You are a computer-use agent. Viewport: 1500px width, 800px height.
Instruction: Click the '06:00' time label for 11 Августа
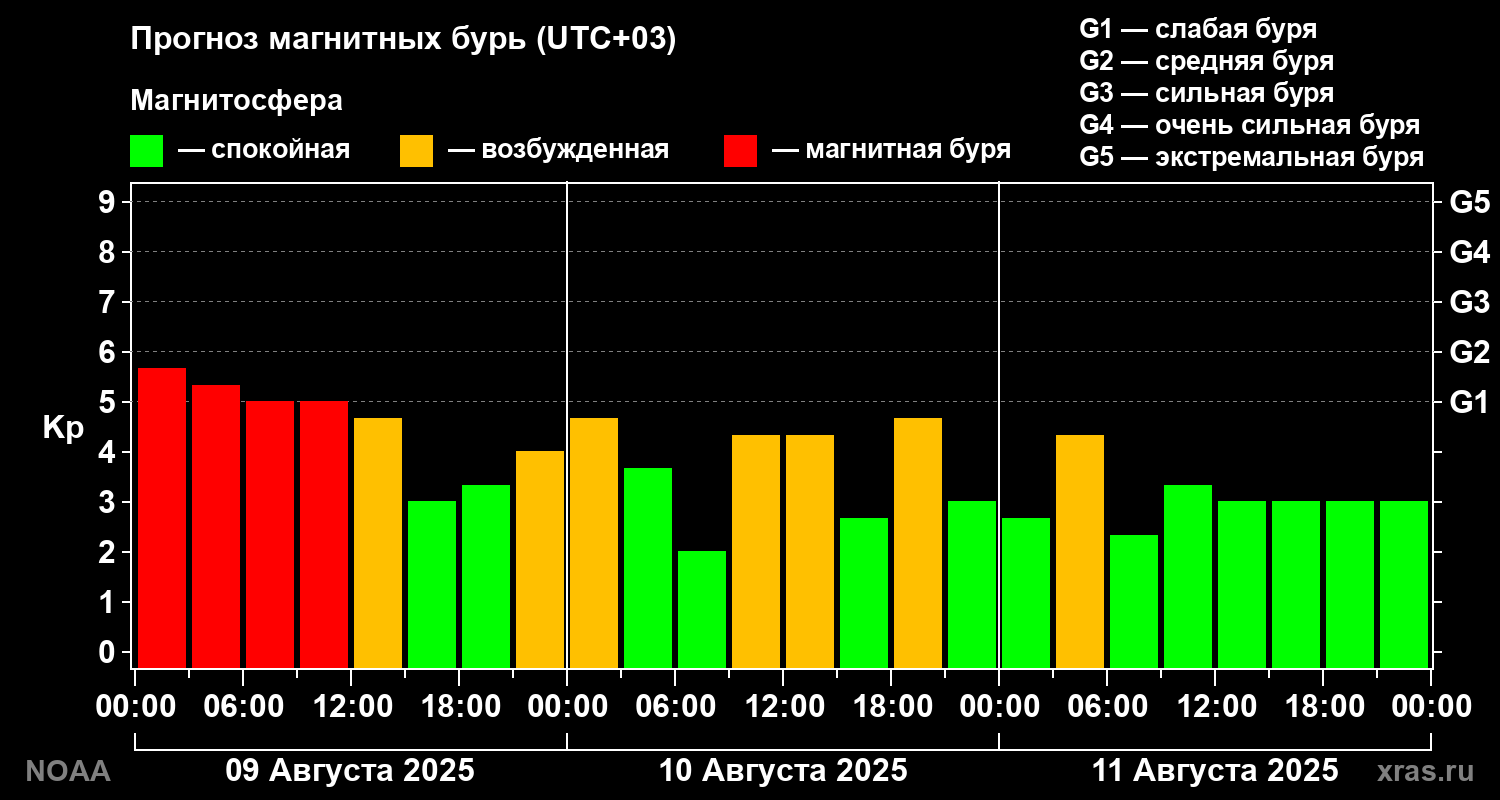point(1107,707)
